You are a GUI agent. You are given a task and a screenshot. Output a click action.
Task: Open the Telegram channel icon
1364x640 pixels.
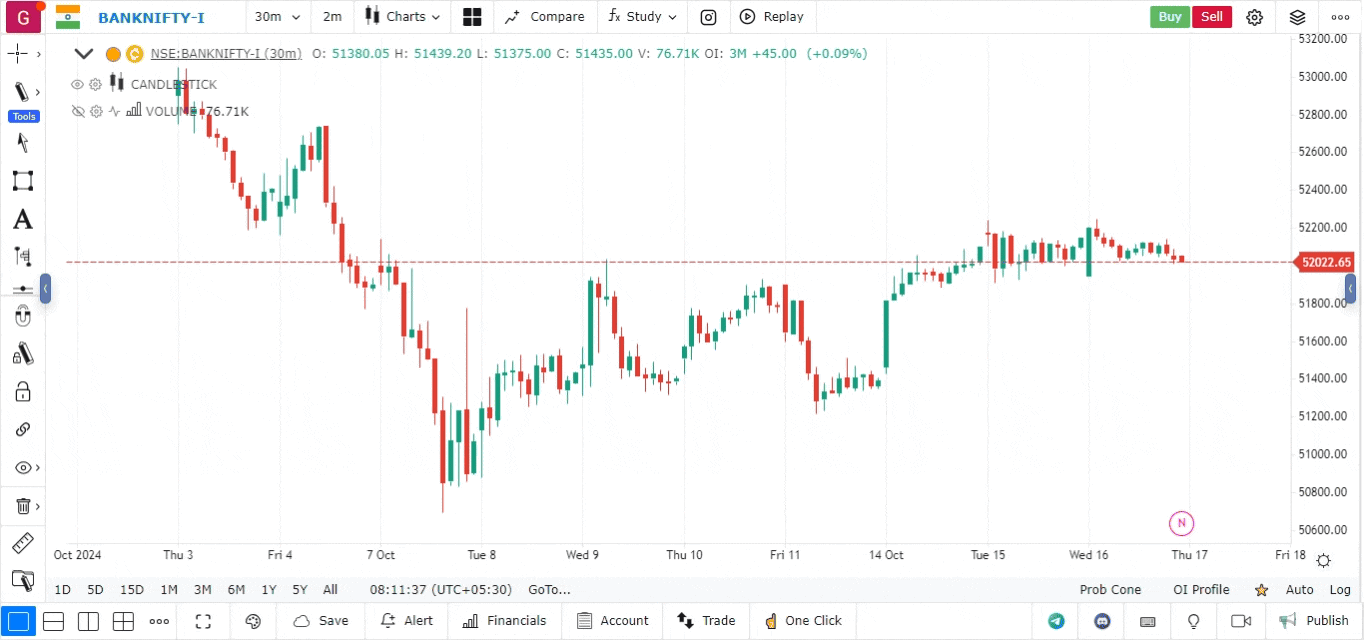tap(1056, 621)
